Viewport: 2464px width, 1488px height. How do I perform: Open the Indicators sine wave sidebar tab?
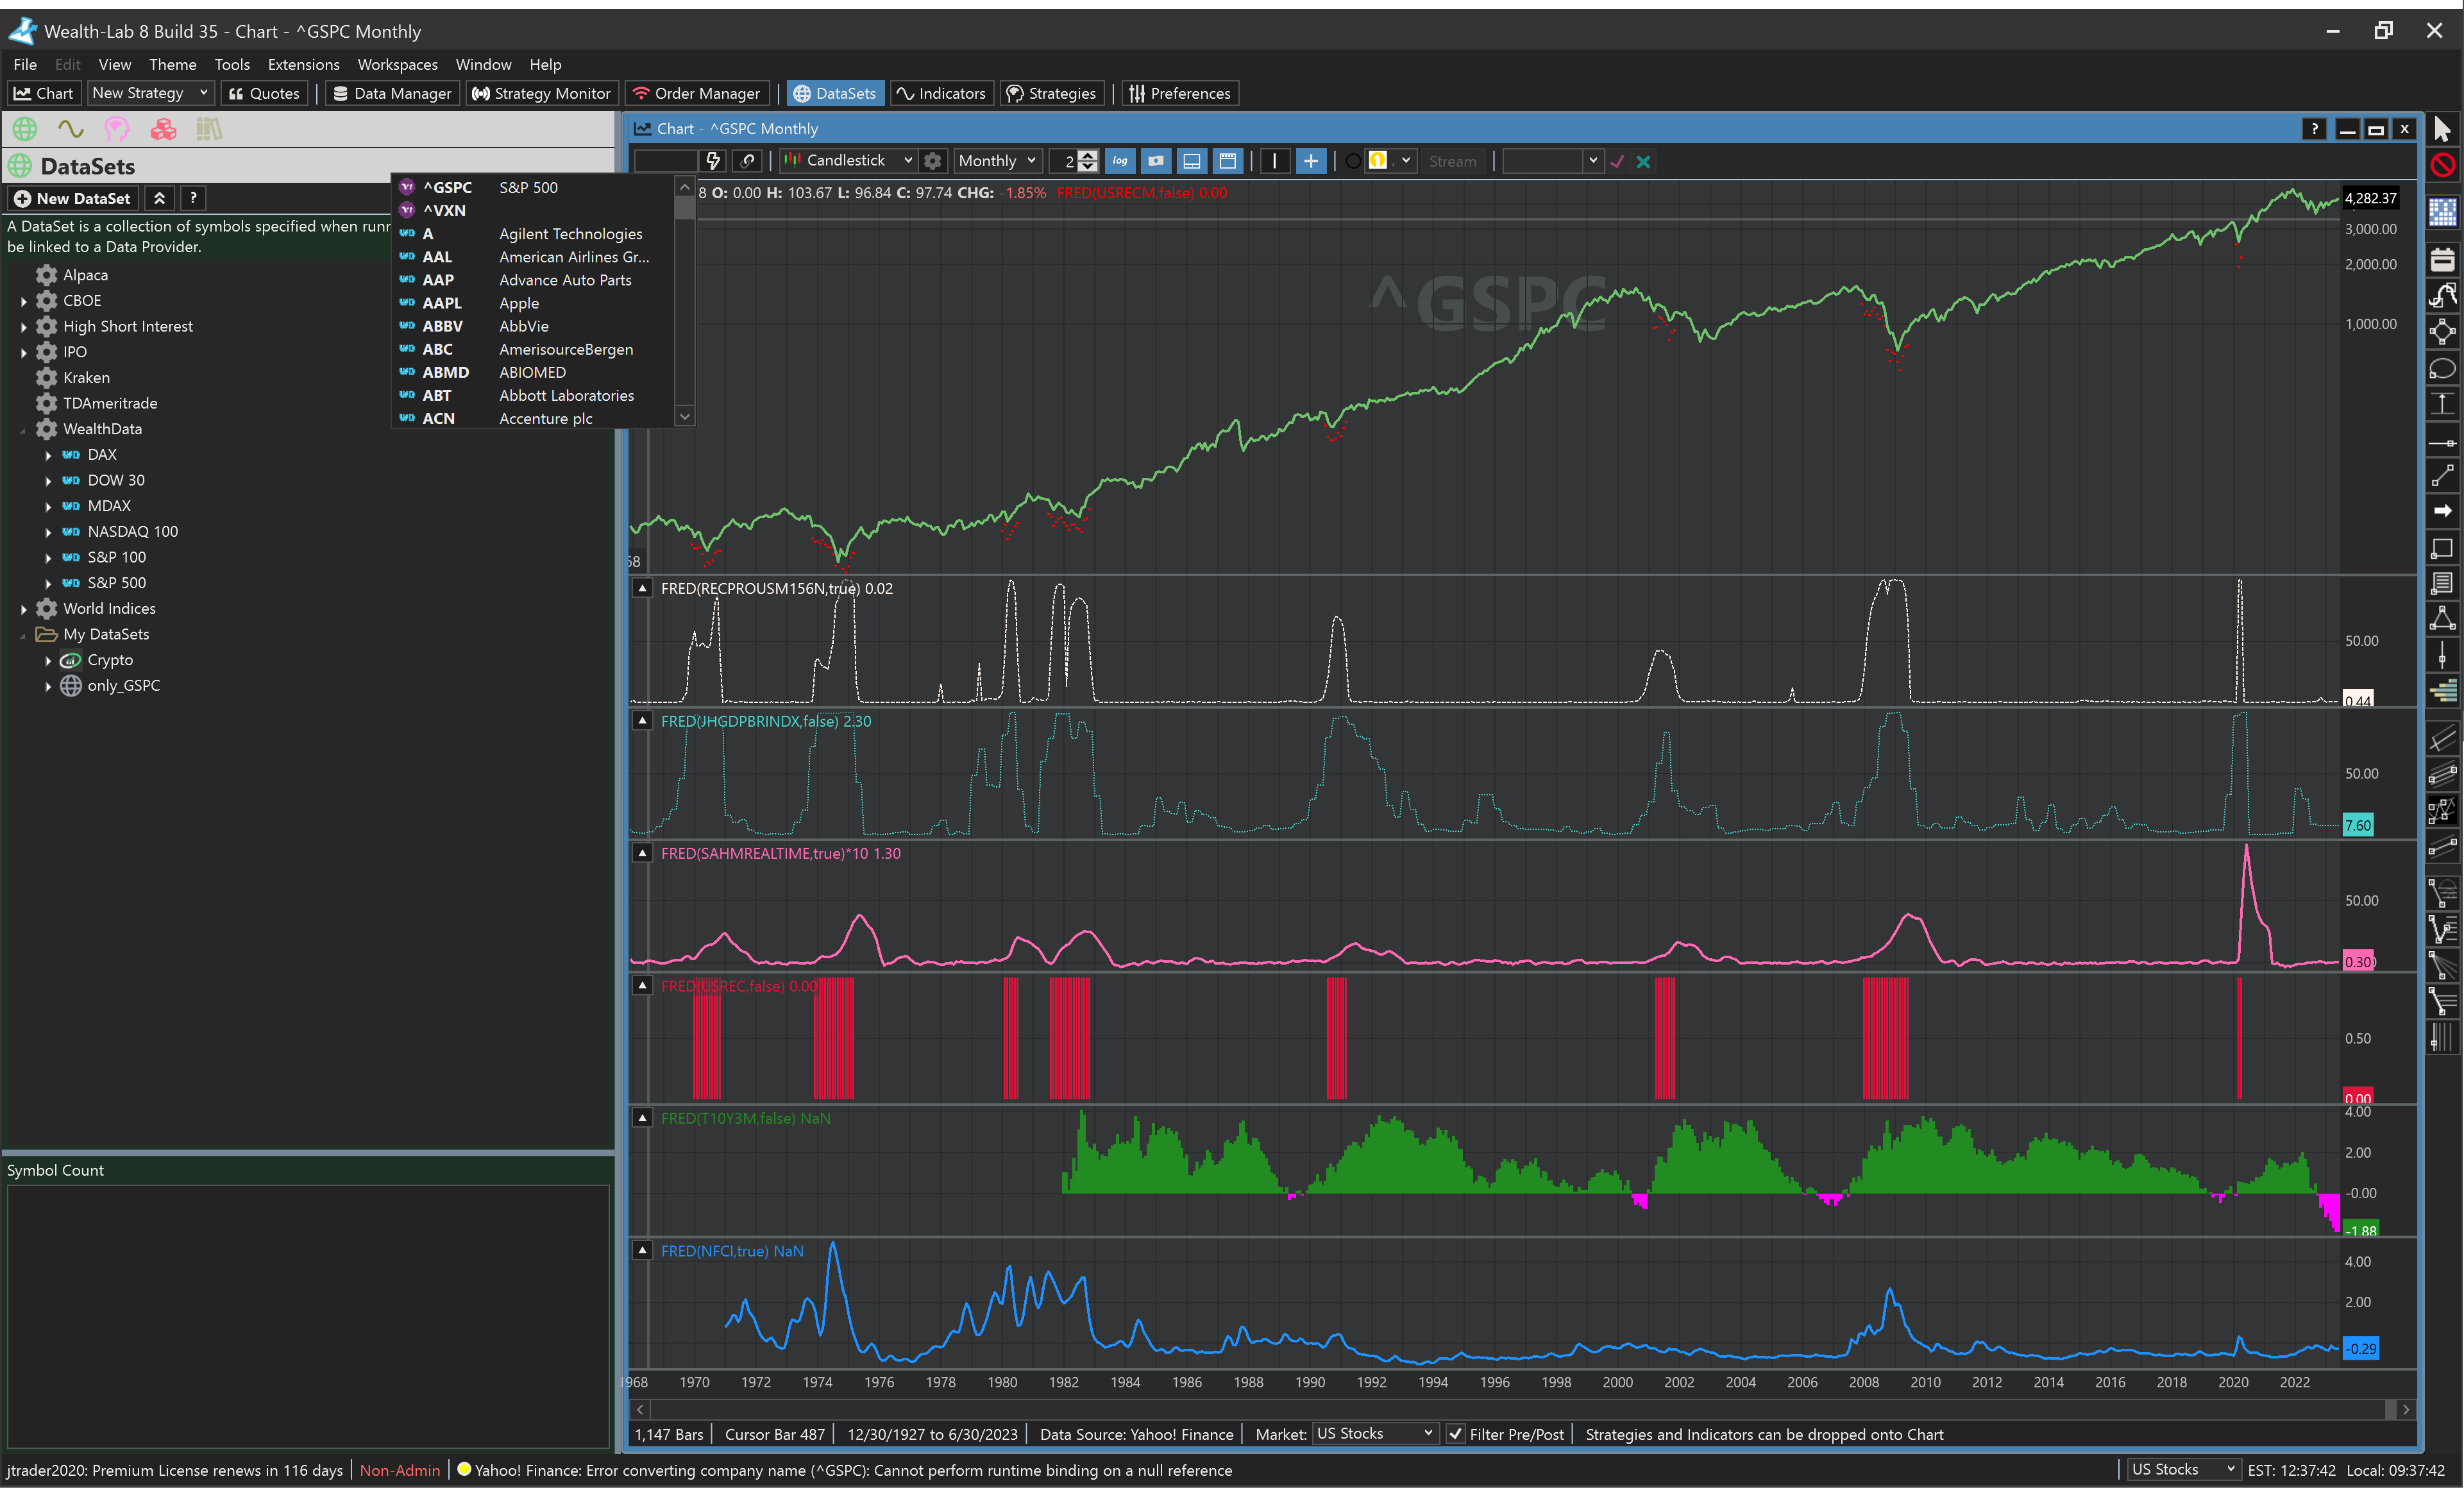(71, 129)
